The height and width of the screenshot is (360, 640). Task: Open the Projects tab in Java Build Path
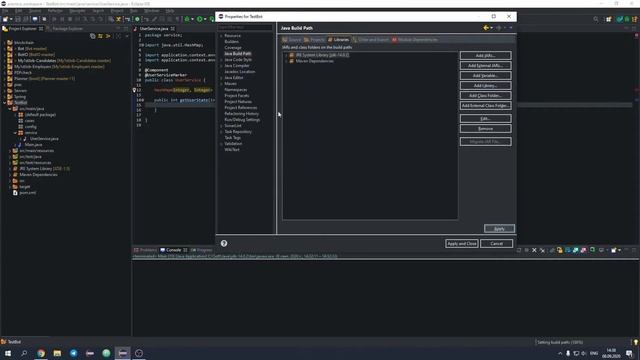coord(314,40)
